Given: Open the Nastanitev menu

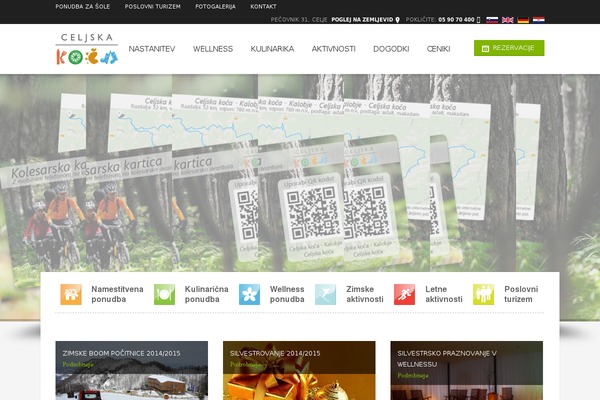Looking at the screenshot, I should click(x=152, y=49).
